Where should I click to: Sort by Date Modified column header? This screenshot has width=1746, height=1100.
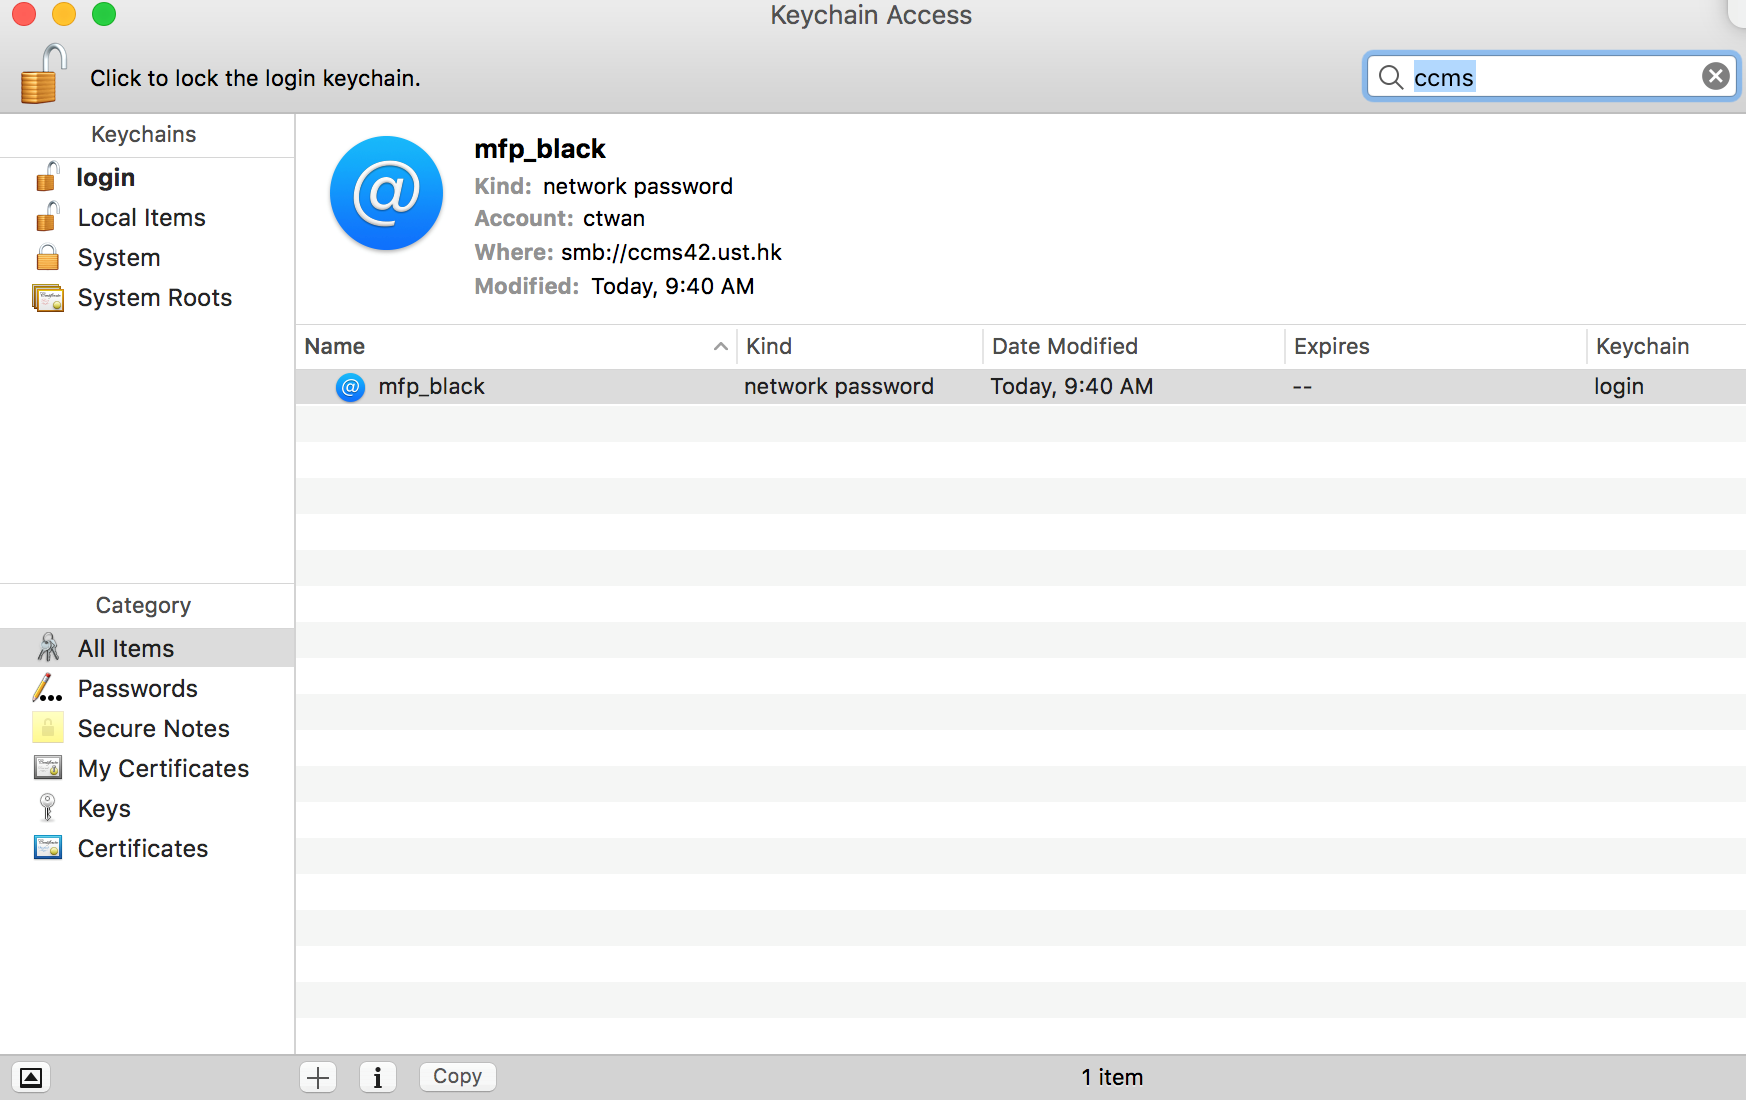1065,347
